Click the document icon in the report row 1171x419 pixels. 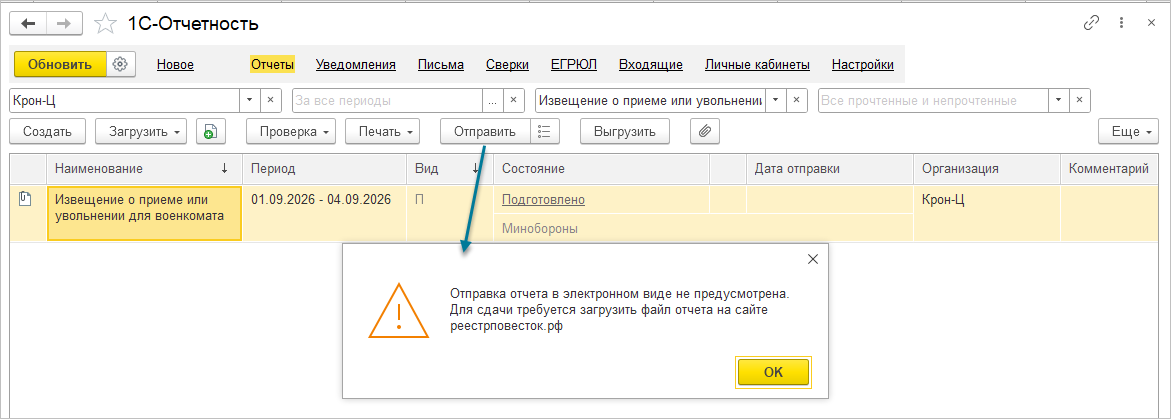(26, 199)
